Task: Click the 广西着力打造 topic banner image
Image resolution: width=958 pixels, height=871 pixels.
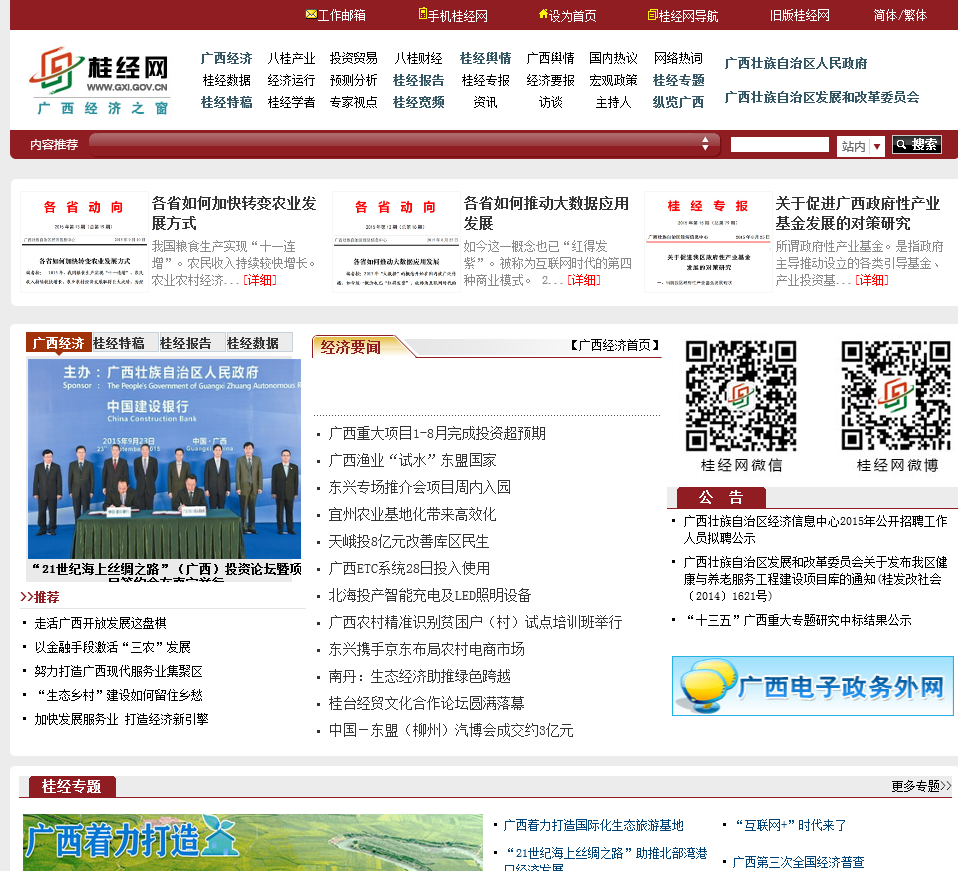Action: pyautogui.click(x=253, y=842)
